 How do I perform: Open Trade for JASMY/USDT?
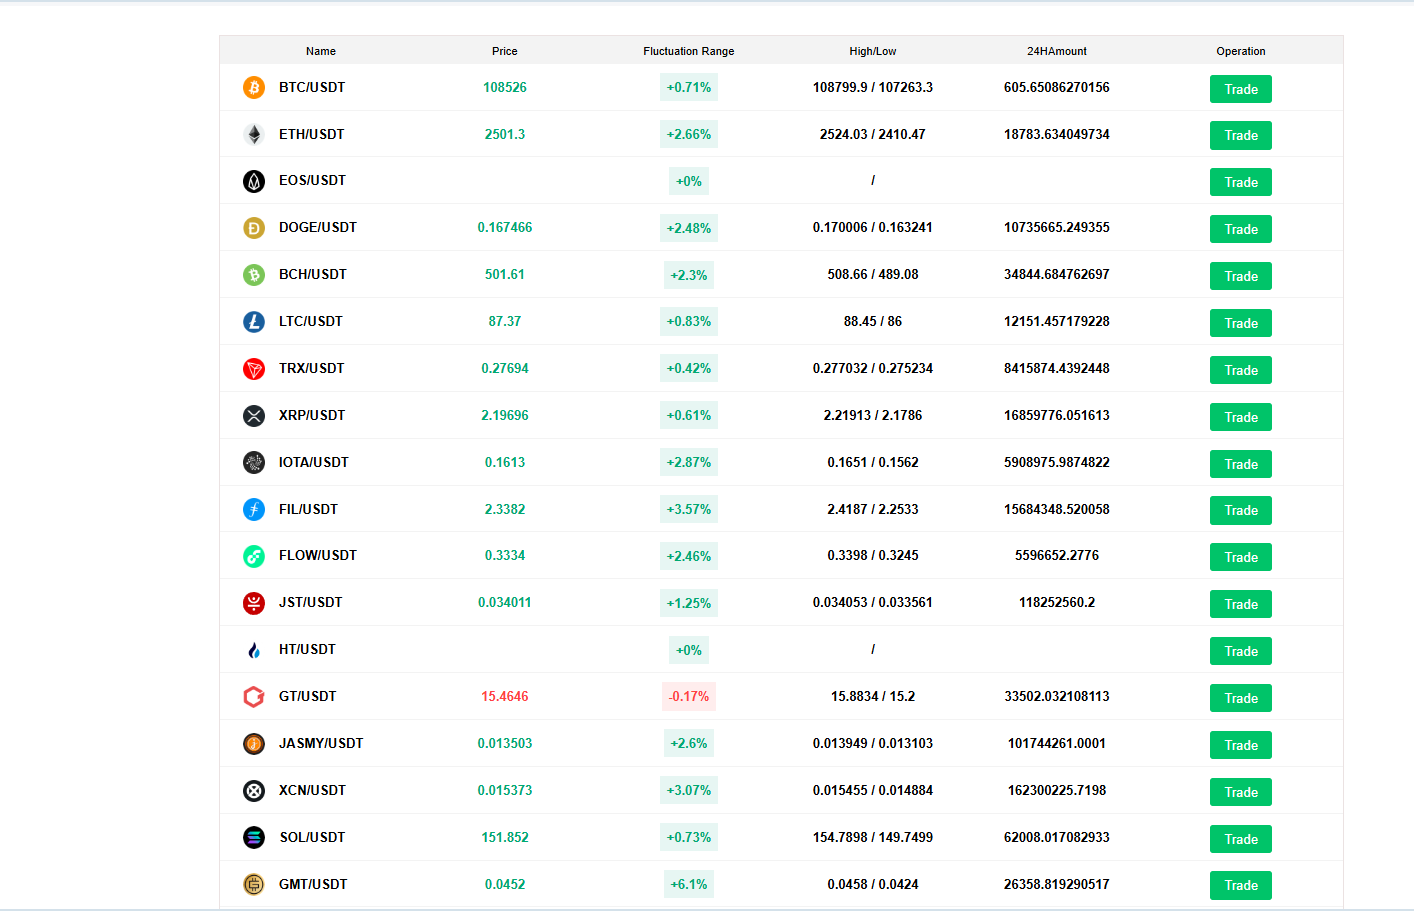[1241, 745]
